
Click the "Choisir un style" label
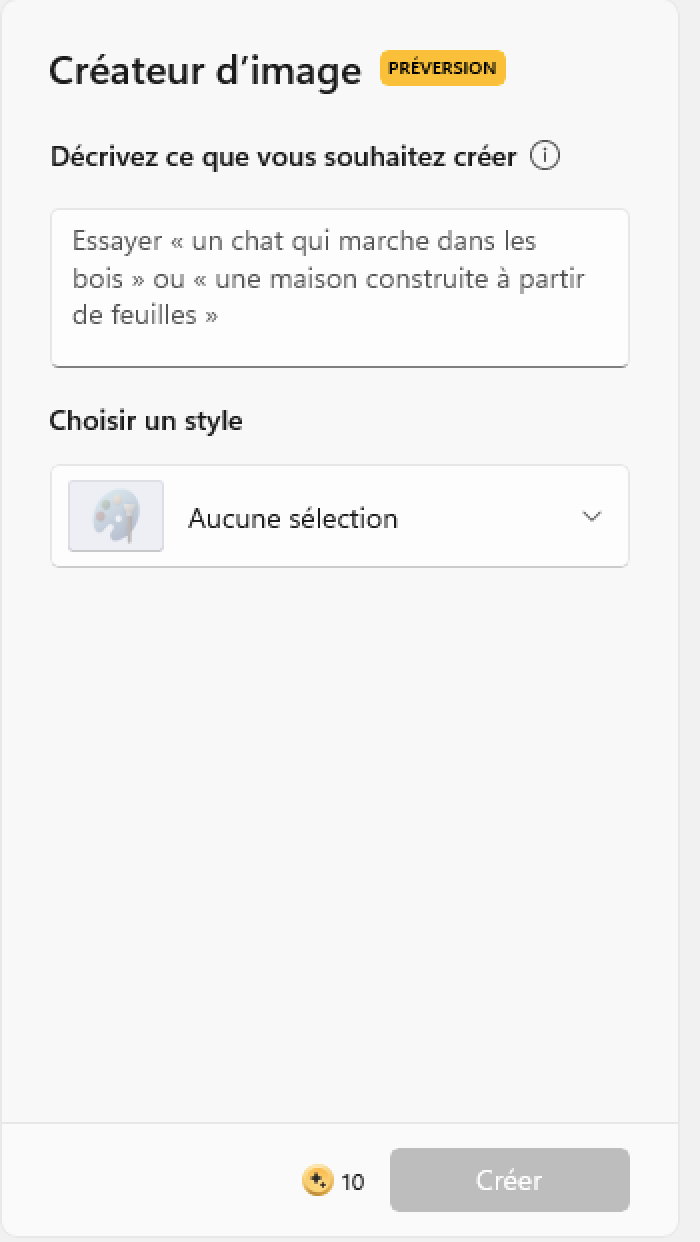pyautogui.click(x=146, y=421)
